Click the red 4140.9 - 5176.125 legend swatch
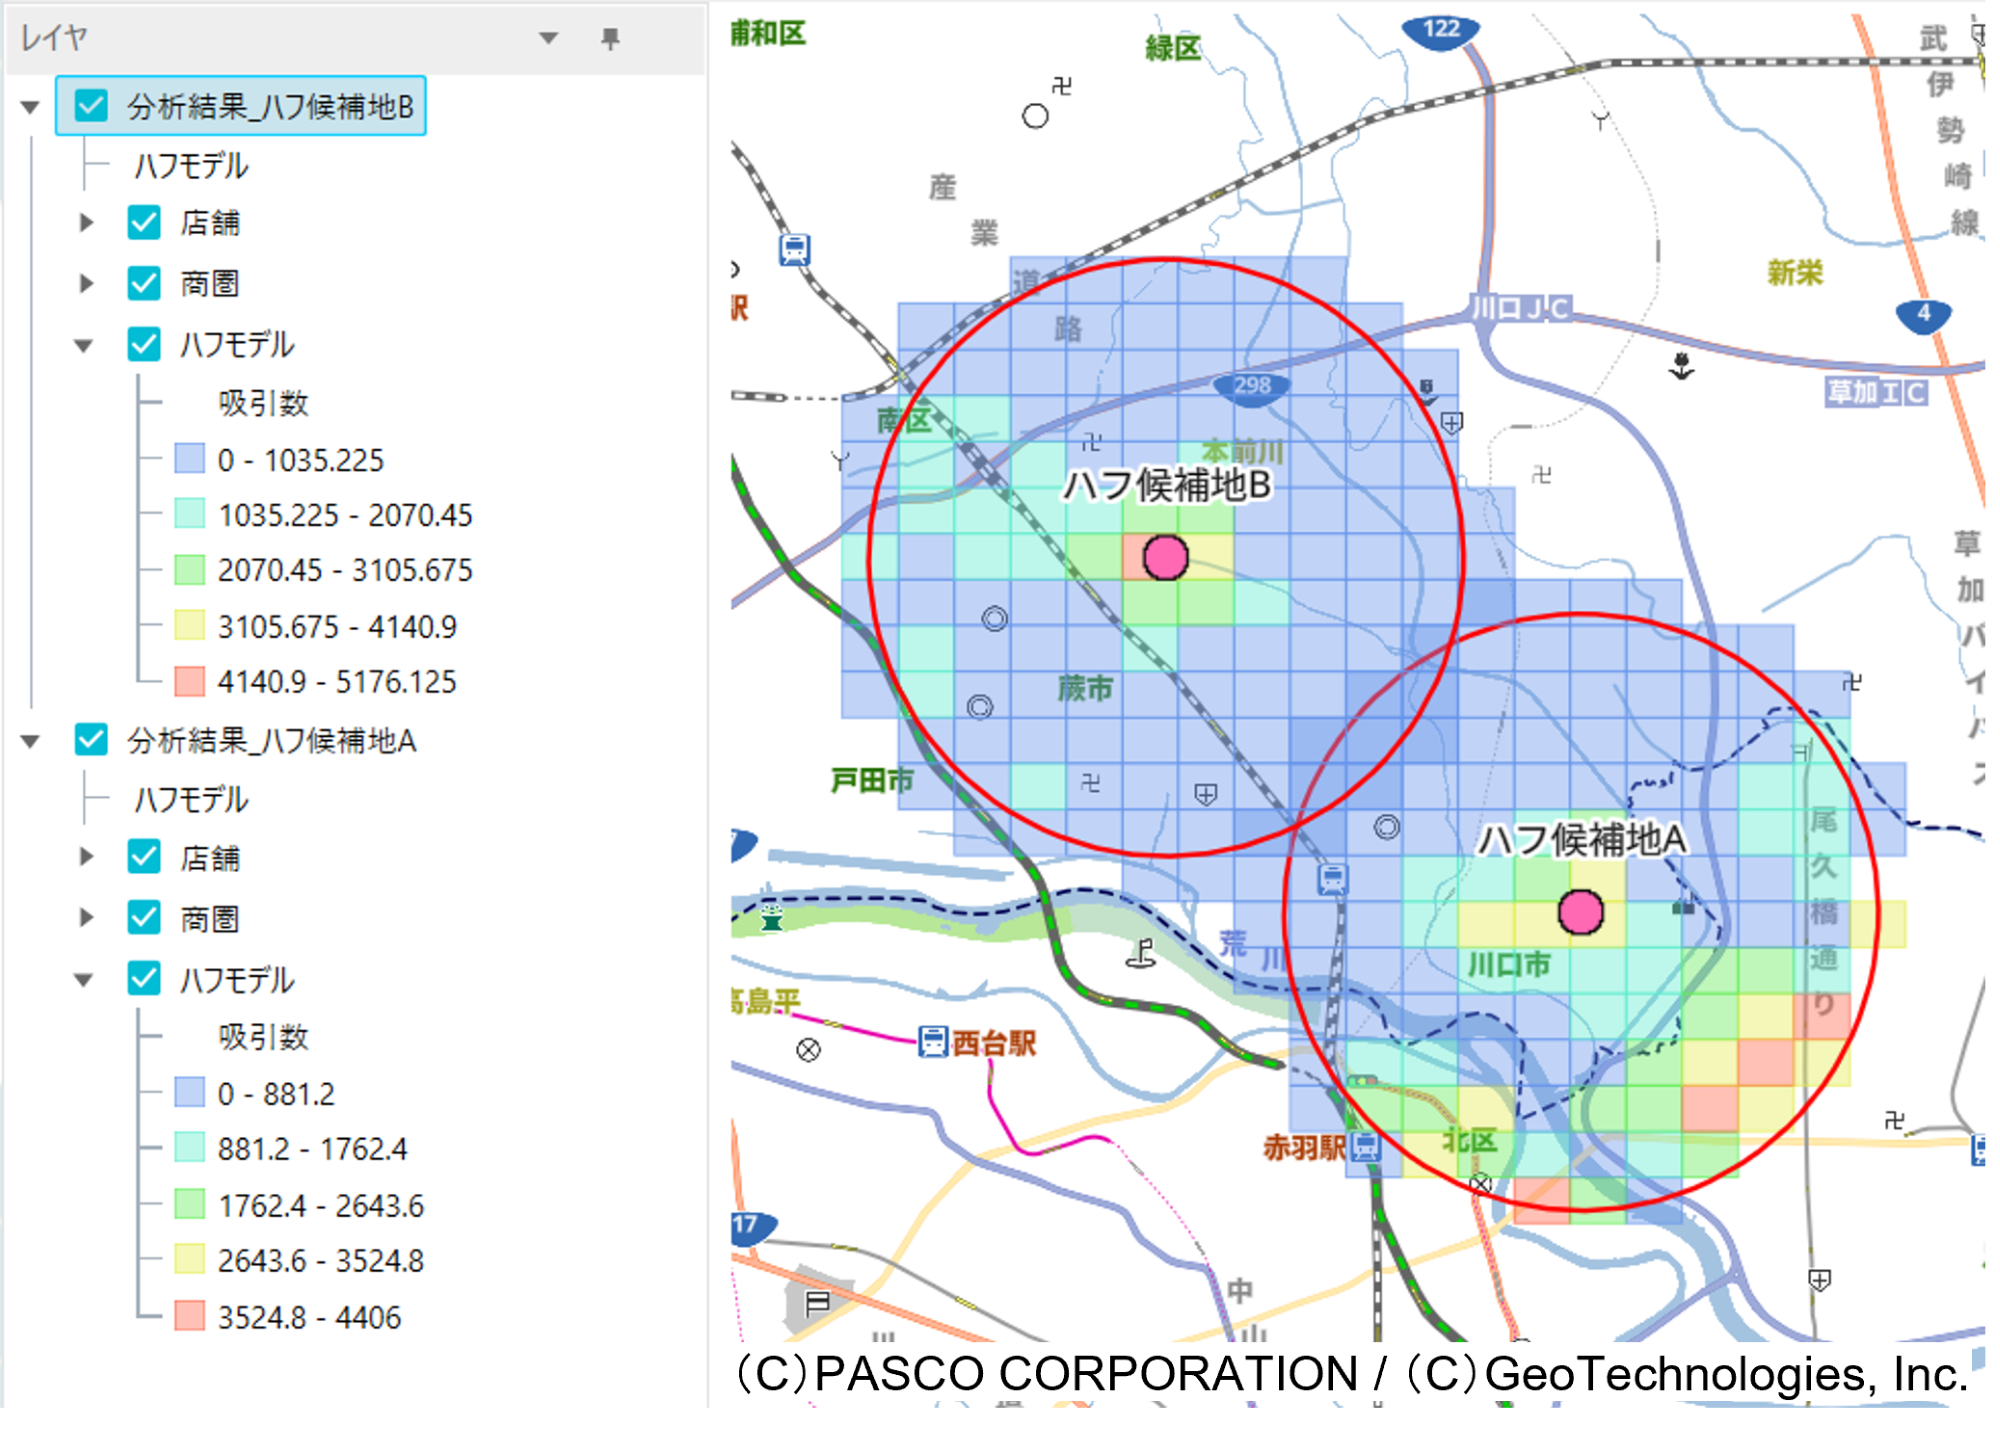Image resolution: width=2000 pixels, height=1431 pixels. (189, 682)
